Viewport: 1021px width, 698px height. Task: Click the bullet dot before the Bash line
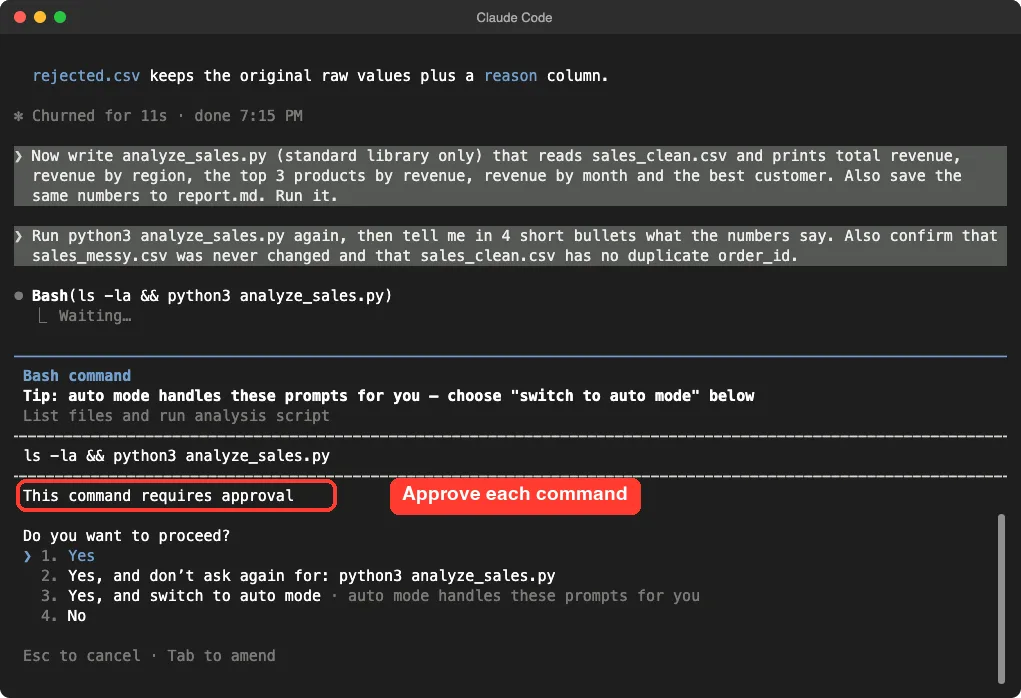pos(19,296)
